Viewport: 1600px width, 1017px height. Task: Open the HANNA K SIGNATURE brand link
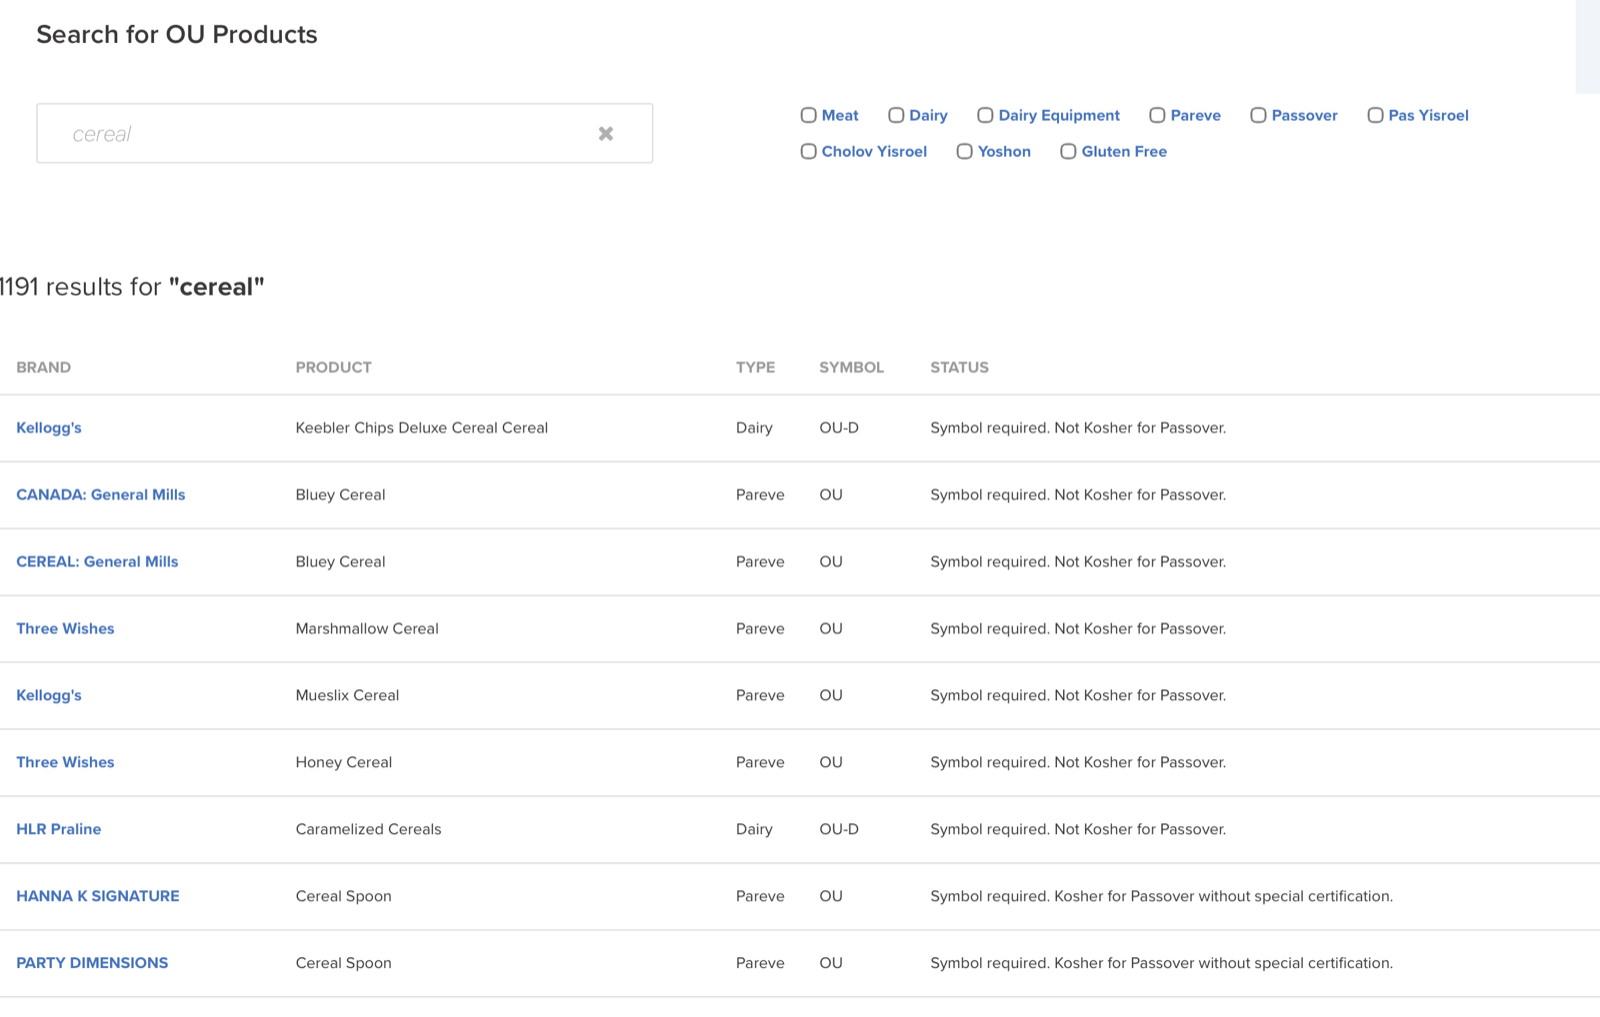98,896
